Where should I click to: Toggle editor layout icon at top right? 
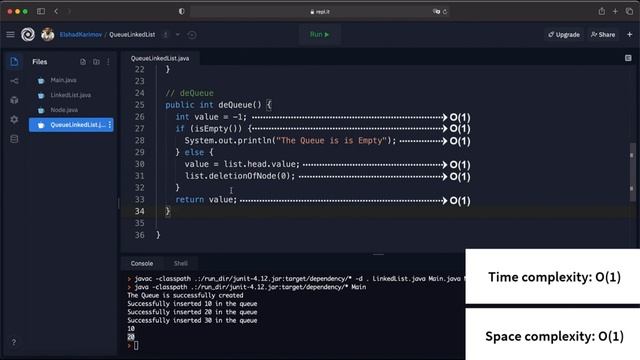(x=628, y=58)
